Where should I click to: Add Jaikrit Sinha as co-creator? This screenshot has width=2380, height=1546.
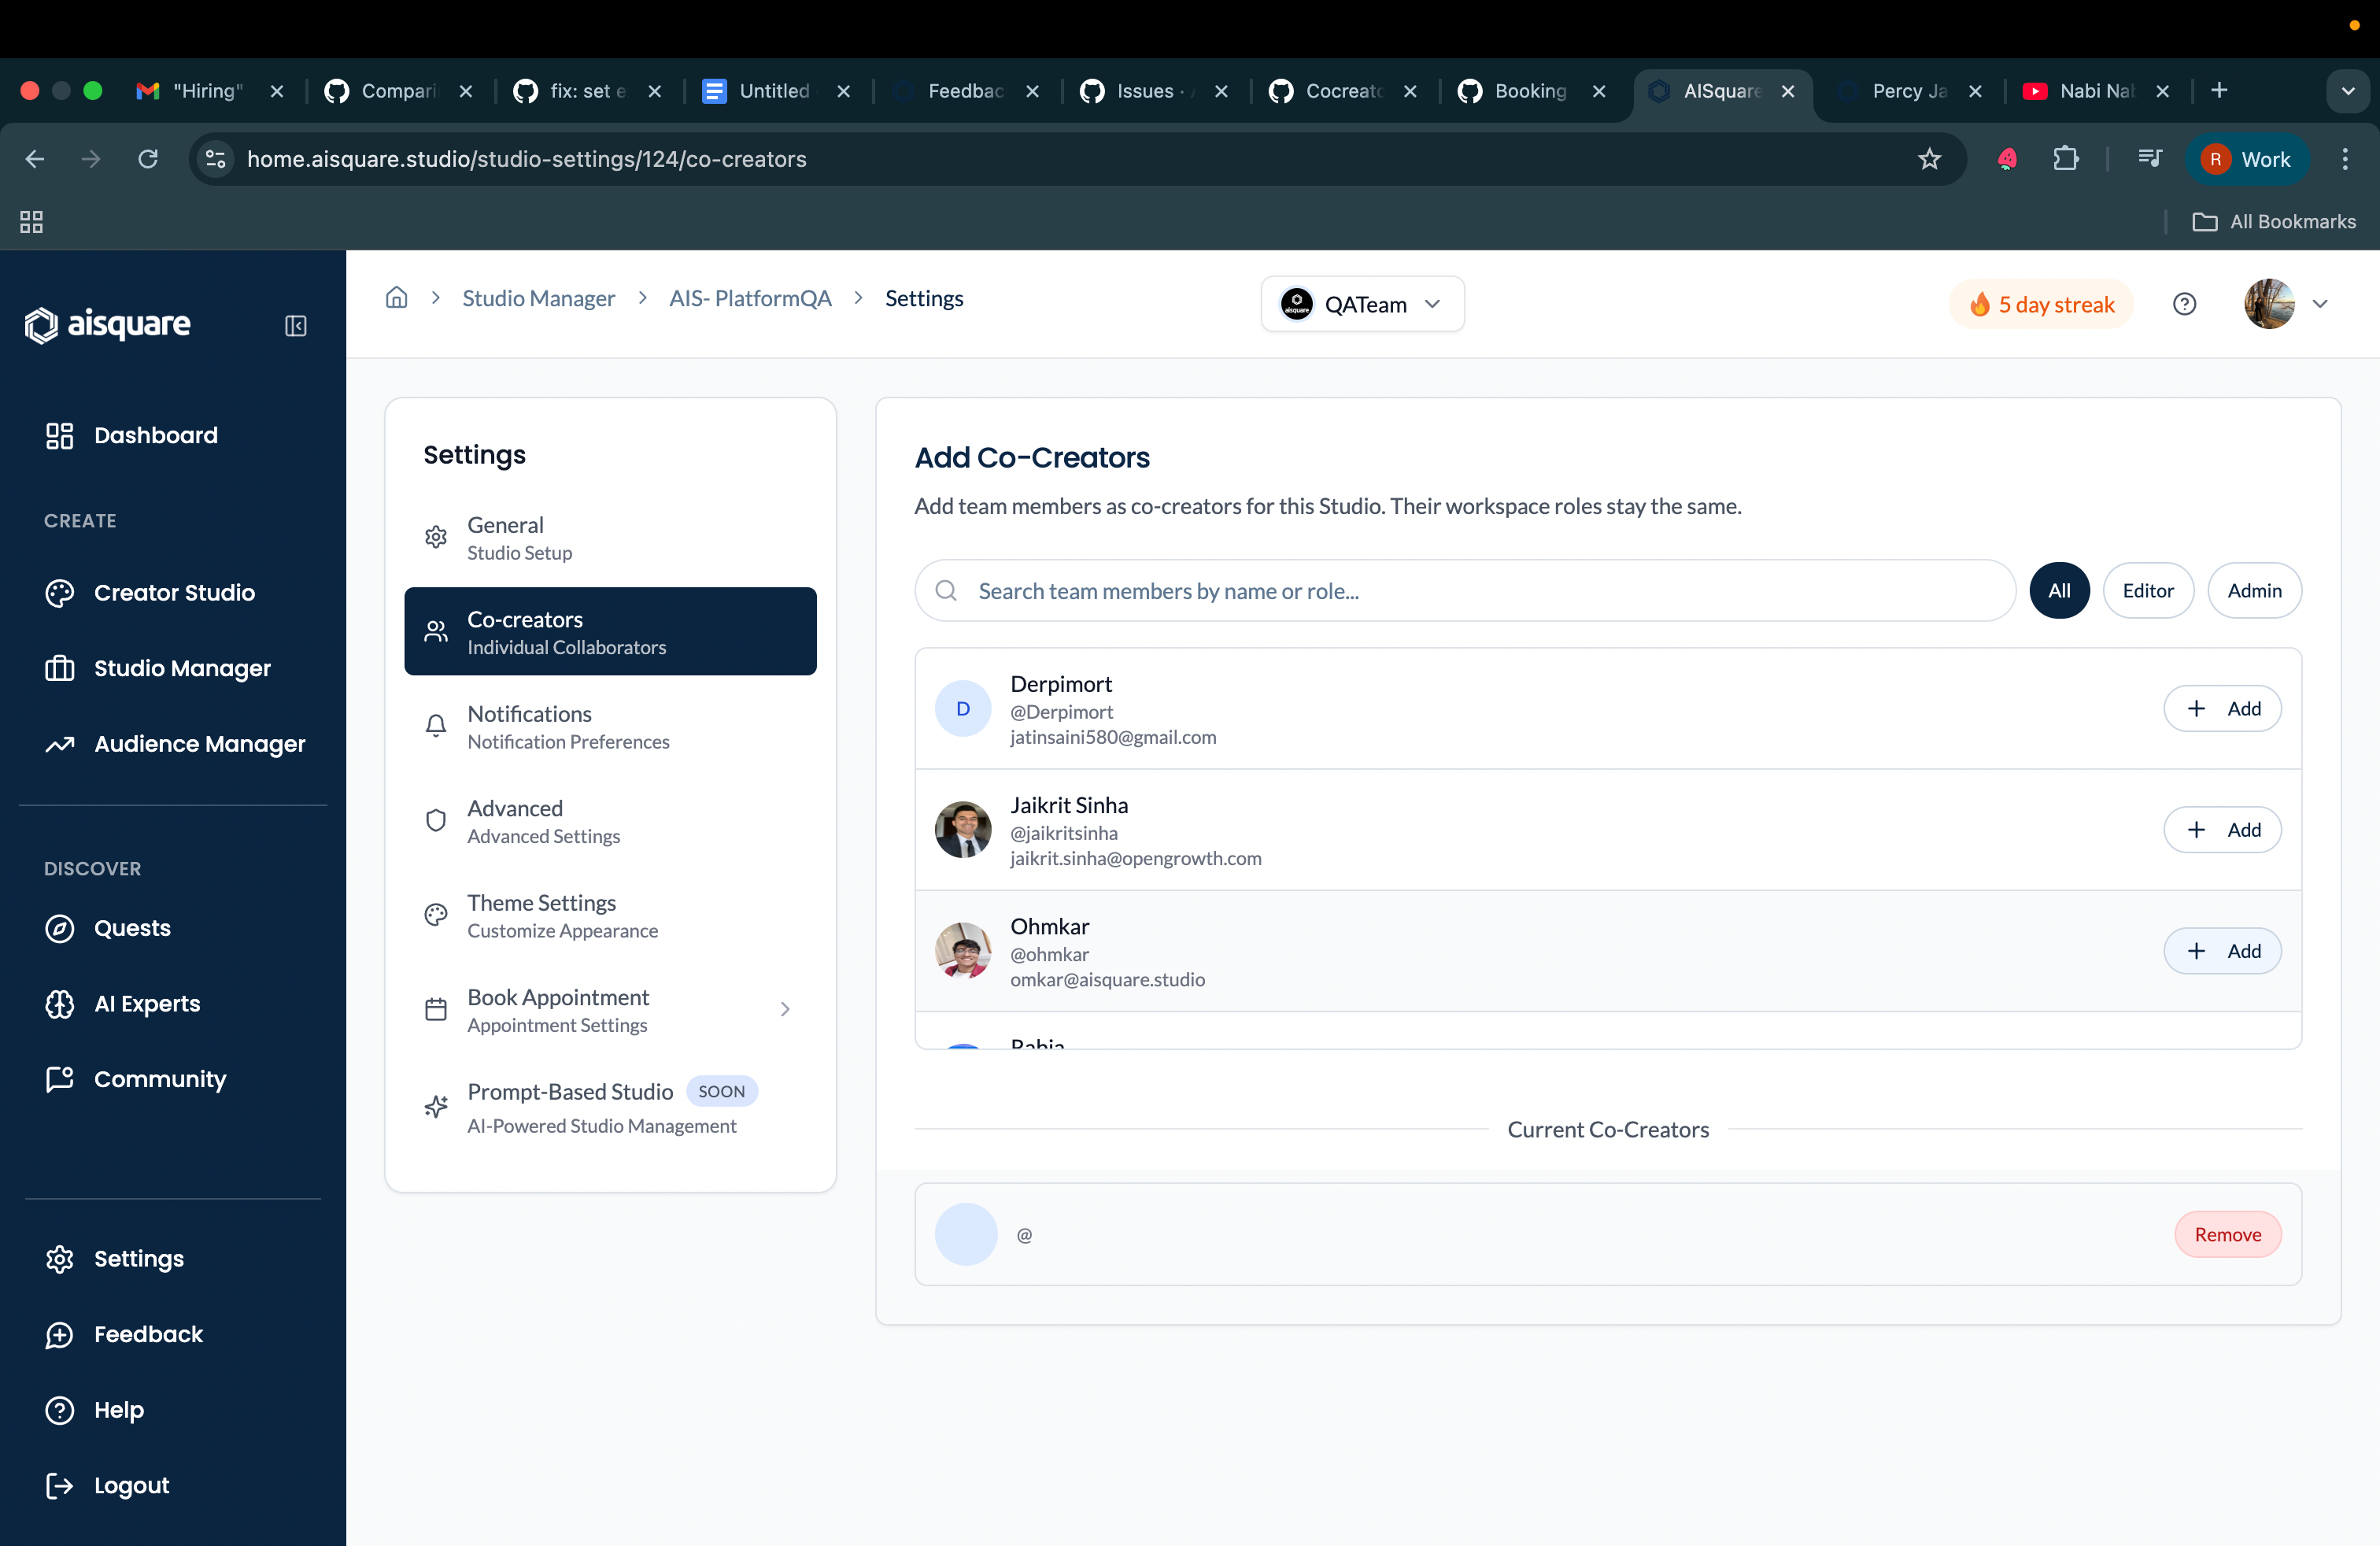point(2222,830)
